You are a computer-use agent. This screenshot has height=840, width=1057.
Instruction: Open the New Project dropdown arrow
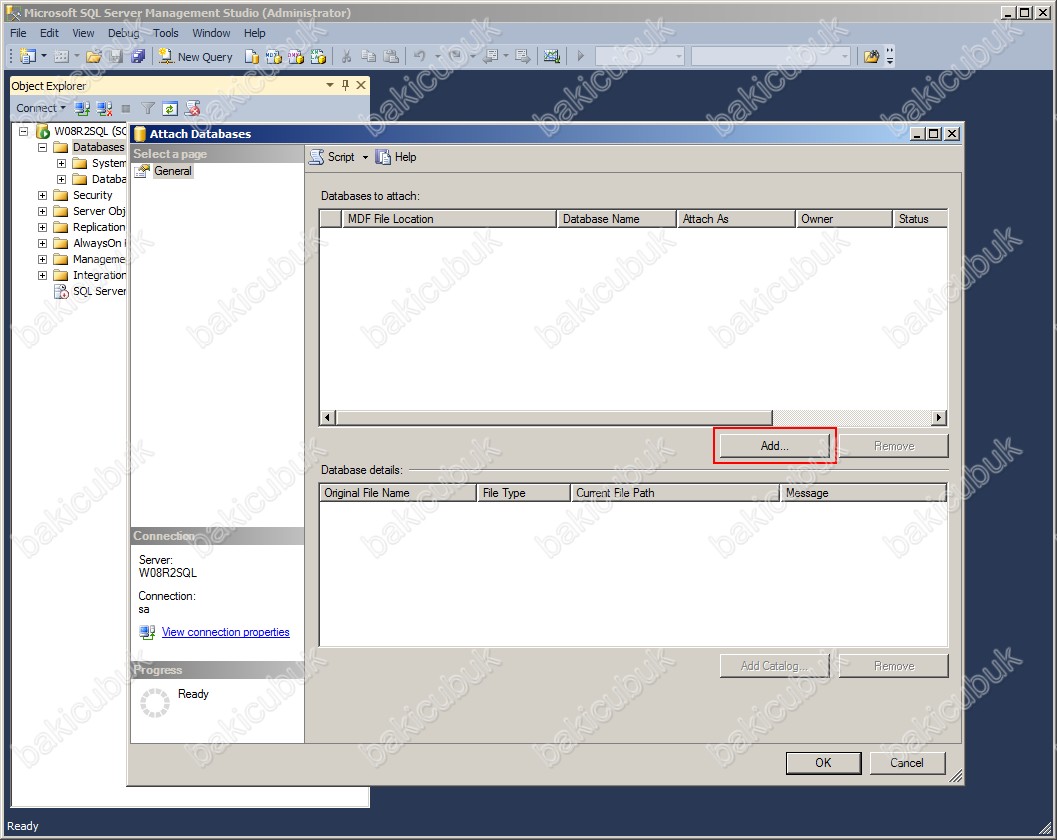(x=44, y=56)
